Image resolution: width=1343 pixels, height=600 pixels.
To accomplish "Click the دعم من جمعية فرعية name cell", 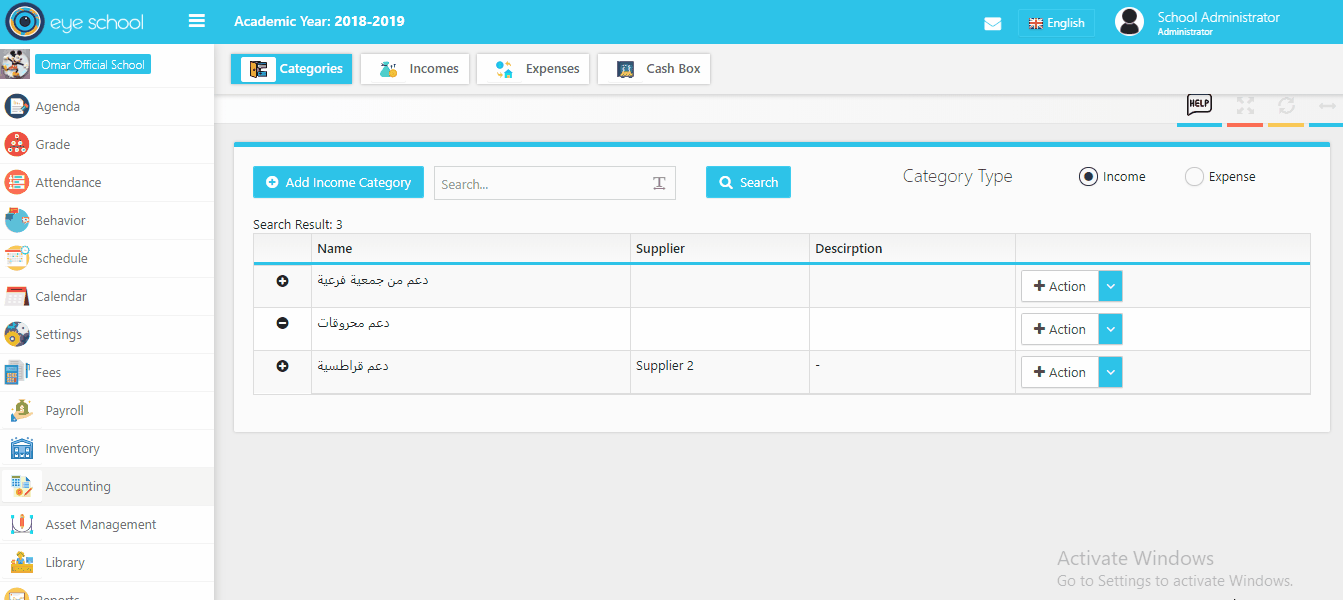I will [471, 286].
